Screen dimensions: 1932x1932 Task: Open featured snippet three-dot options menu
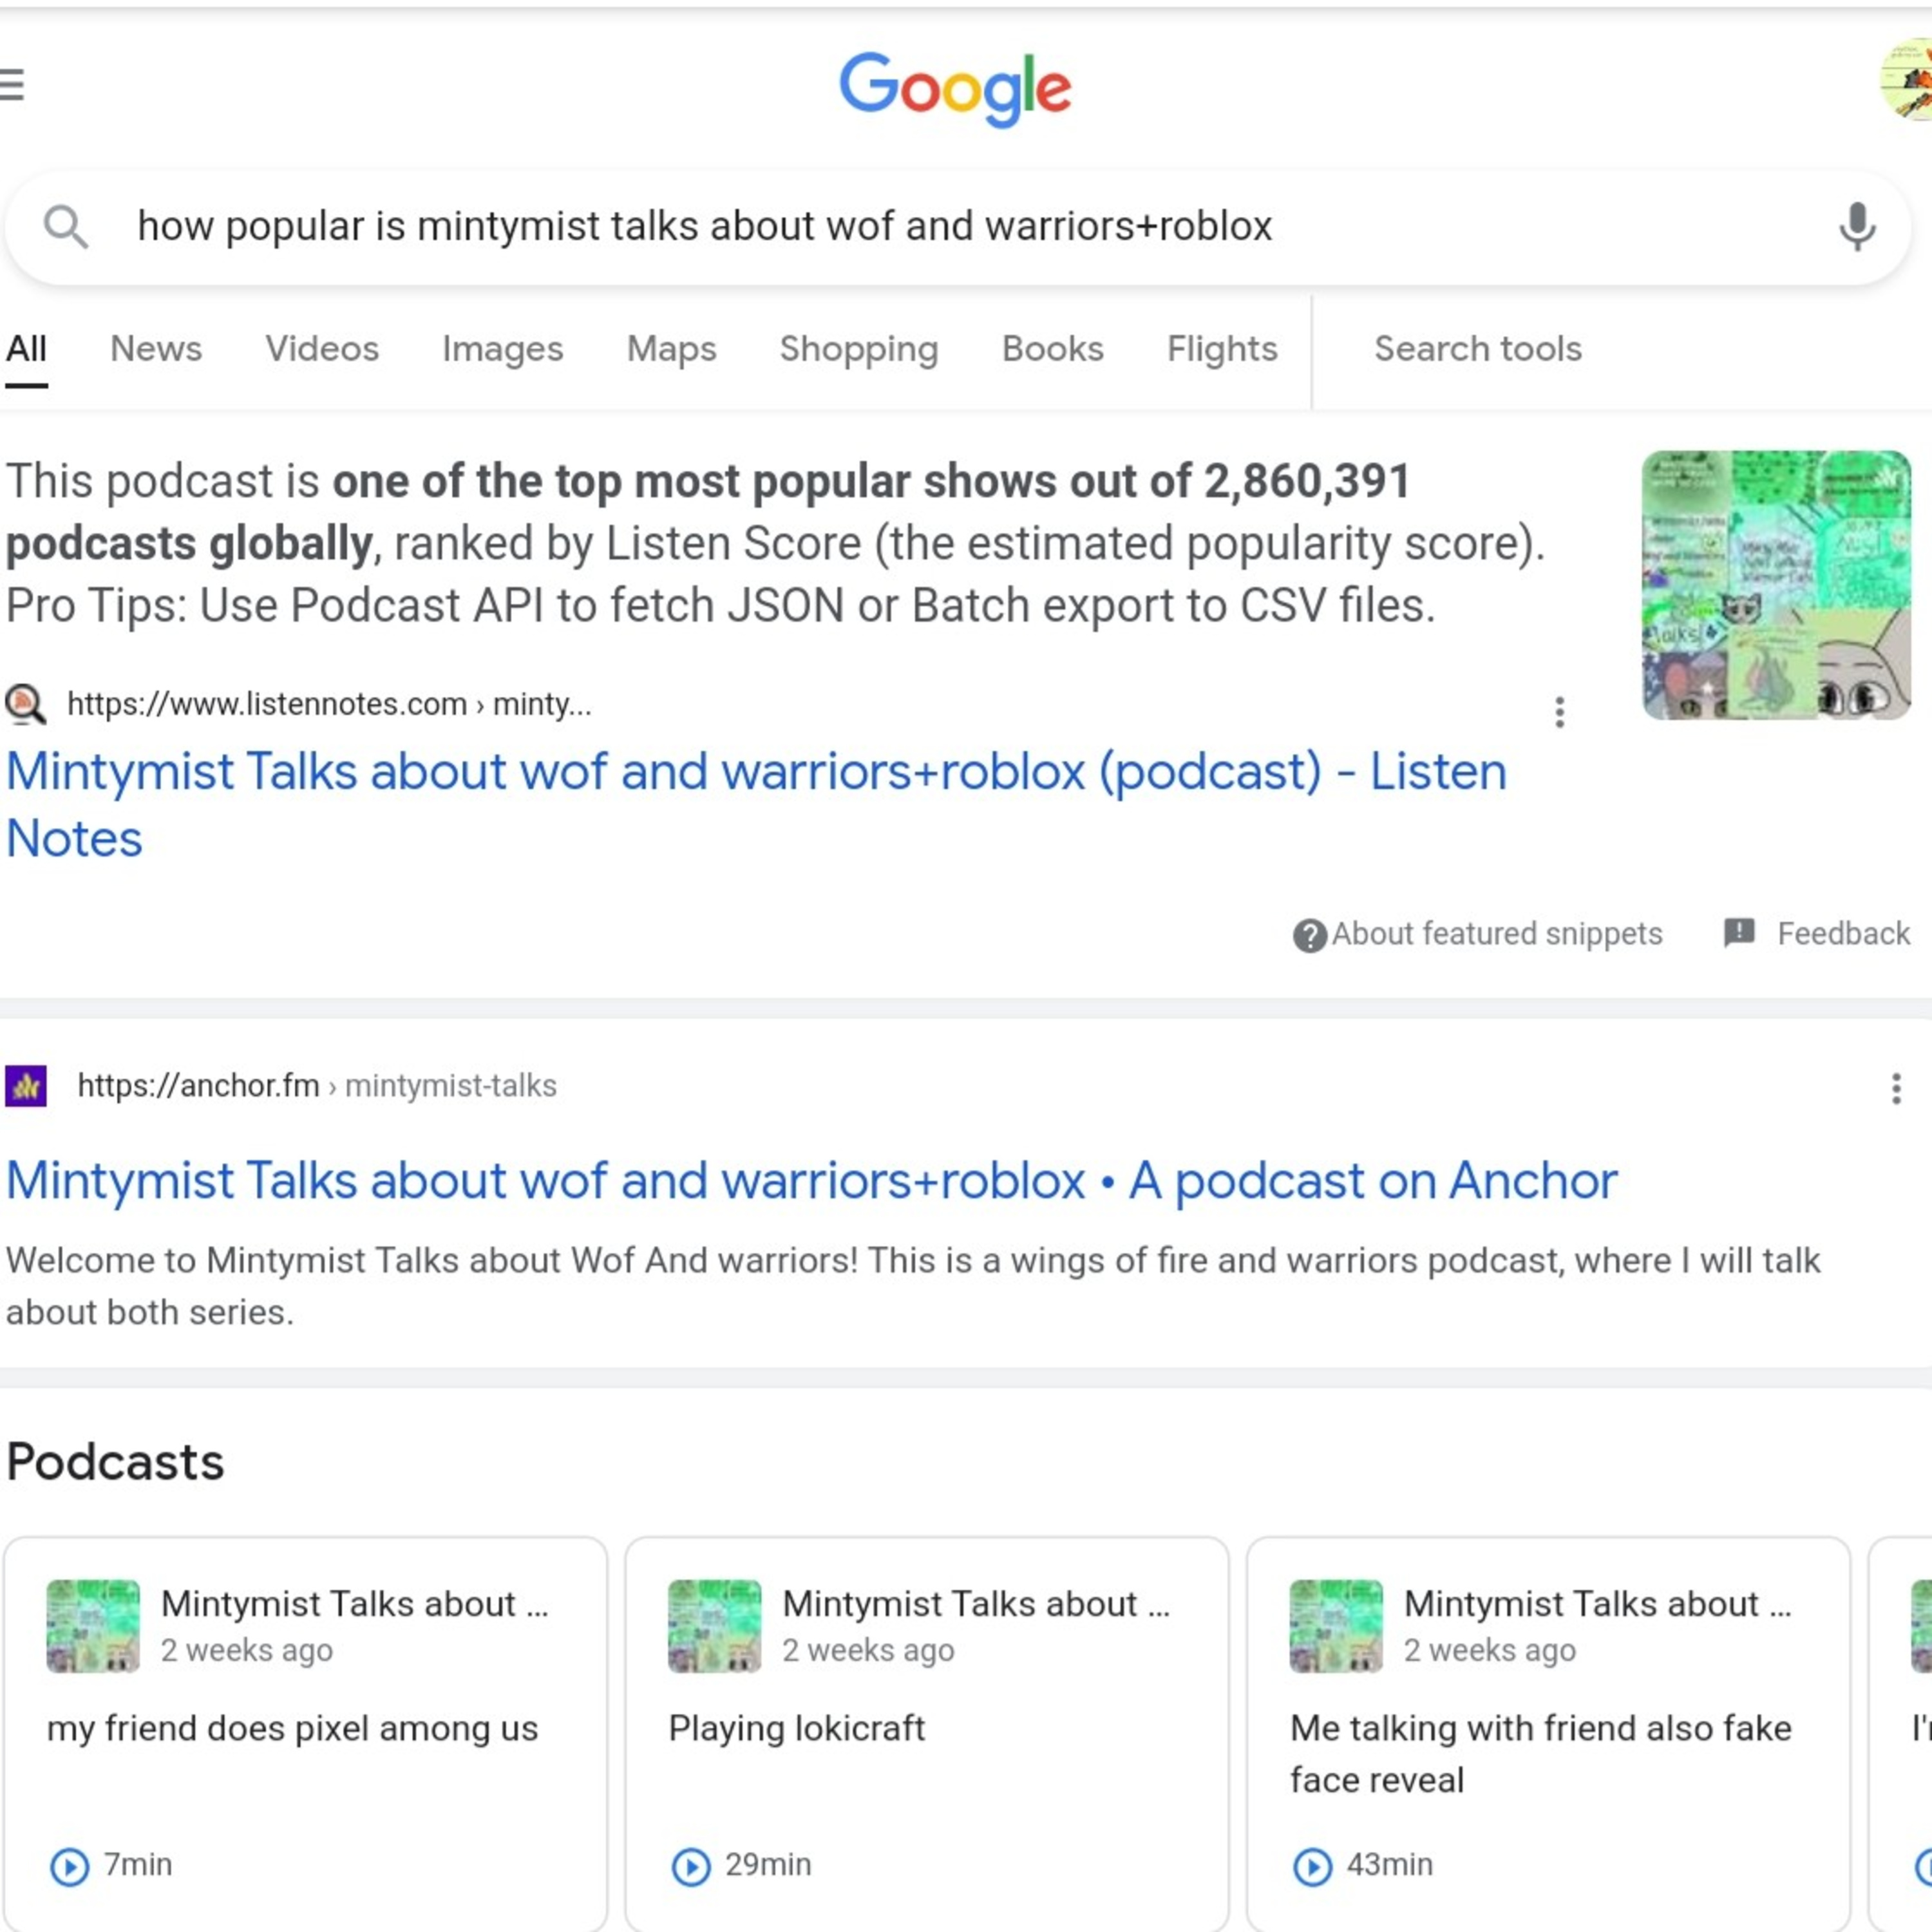[x=1559, y=712]
